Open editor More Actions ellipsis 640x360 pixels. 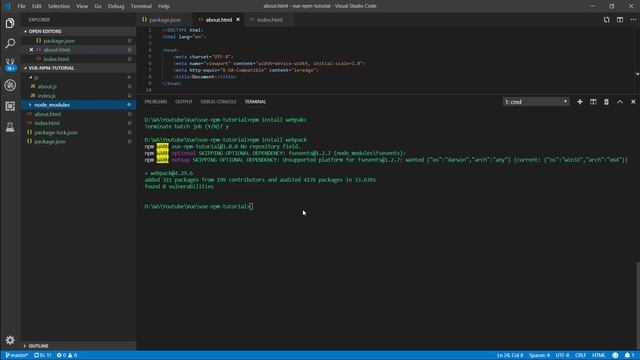coord(633,20)
